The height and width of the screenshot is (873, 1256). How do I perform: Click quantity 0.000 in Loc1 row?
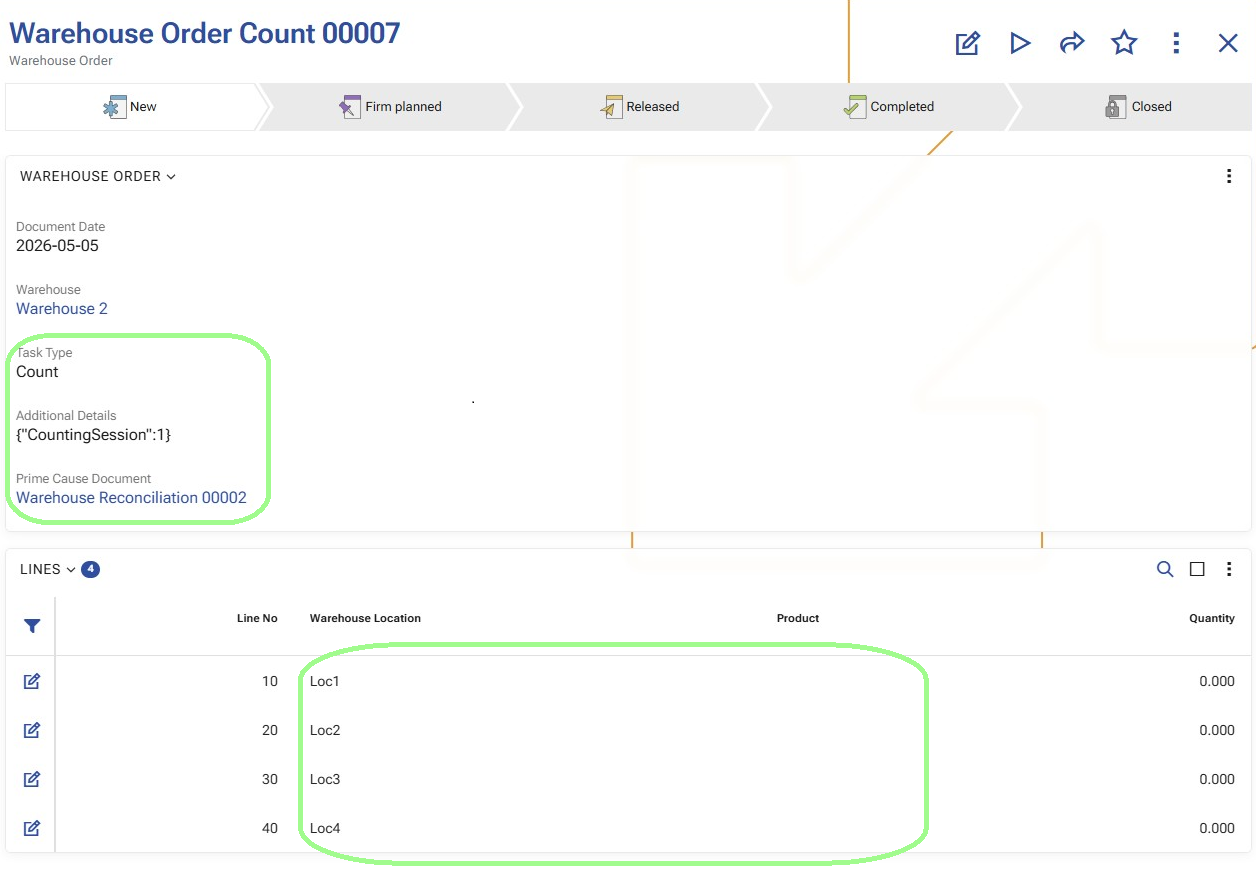(x=1217, y=681)
